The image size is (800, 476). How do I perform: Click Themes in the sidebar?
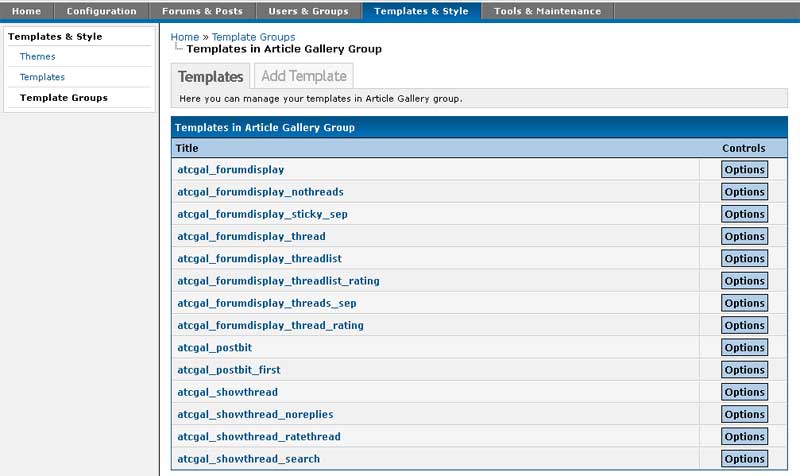[38, 56]
